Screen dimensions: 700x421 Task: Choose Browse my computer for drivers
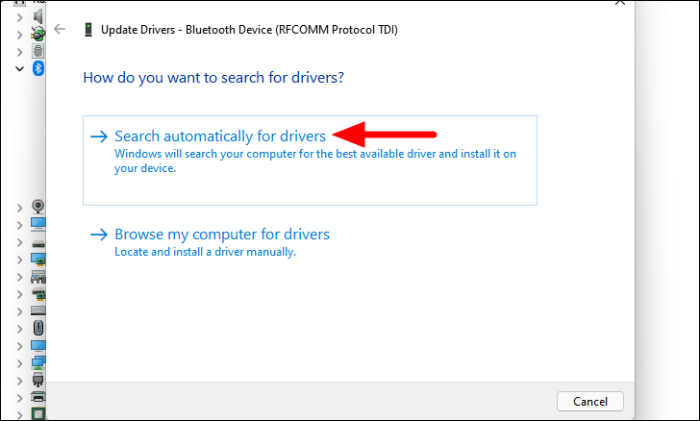tap(222, 234)
